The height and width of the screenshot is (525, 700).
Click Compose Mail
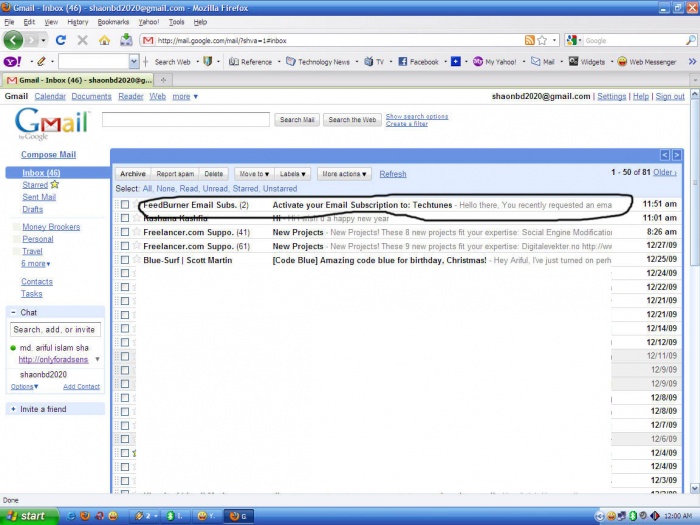click(48, 154)
